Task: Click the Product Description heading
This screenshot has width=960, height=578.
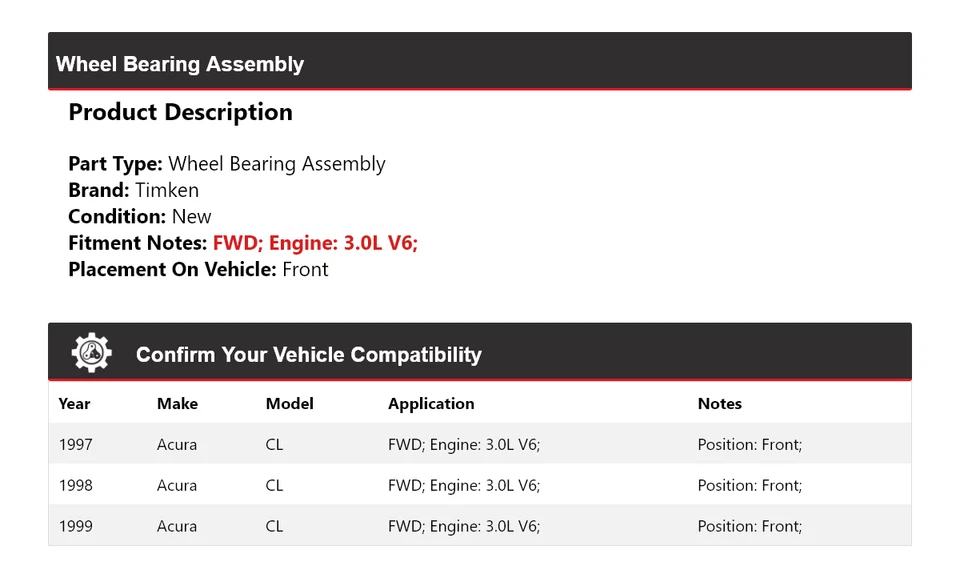Action: tap(180, 112)
